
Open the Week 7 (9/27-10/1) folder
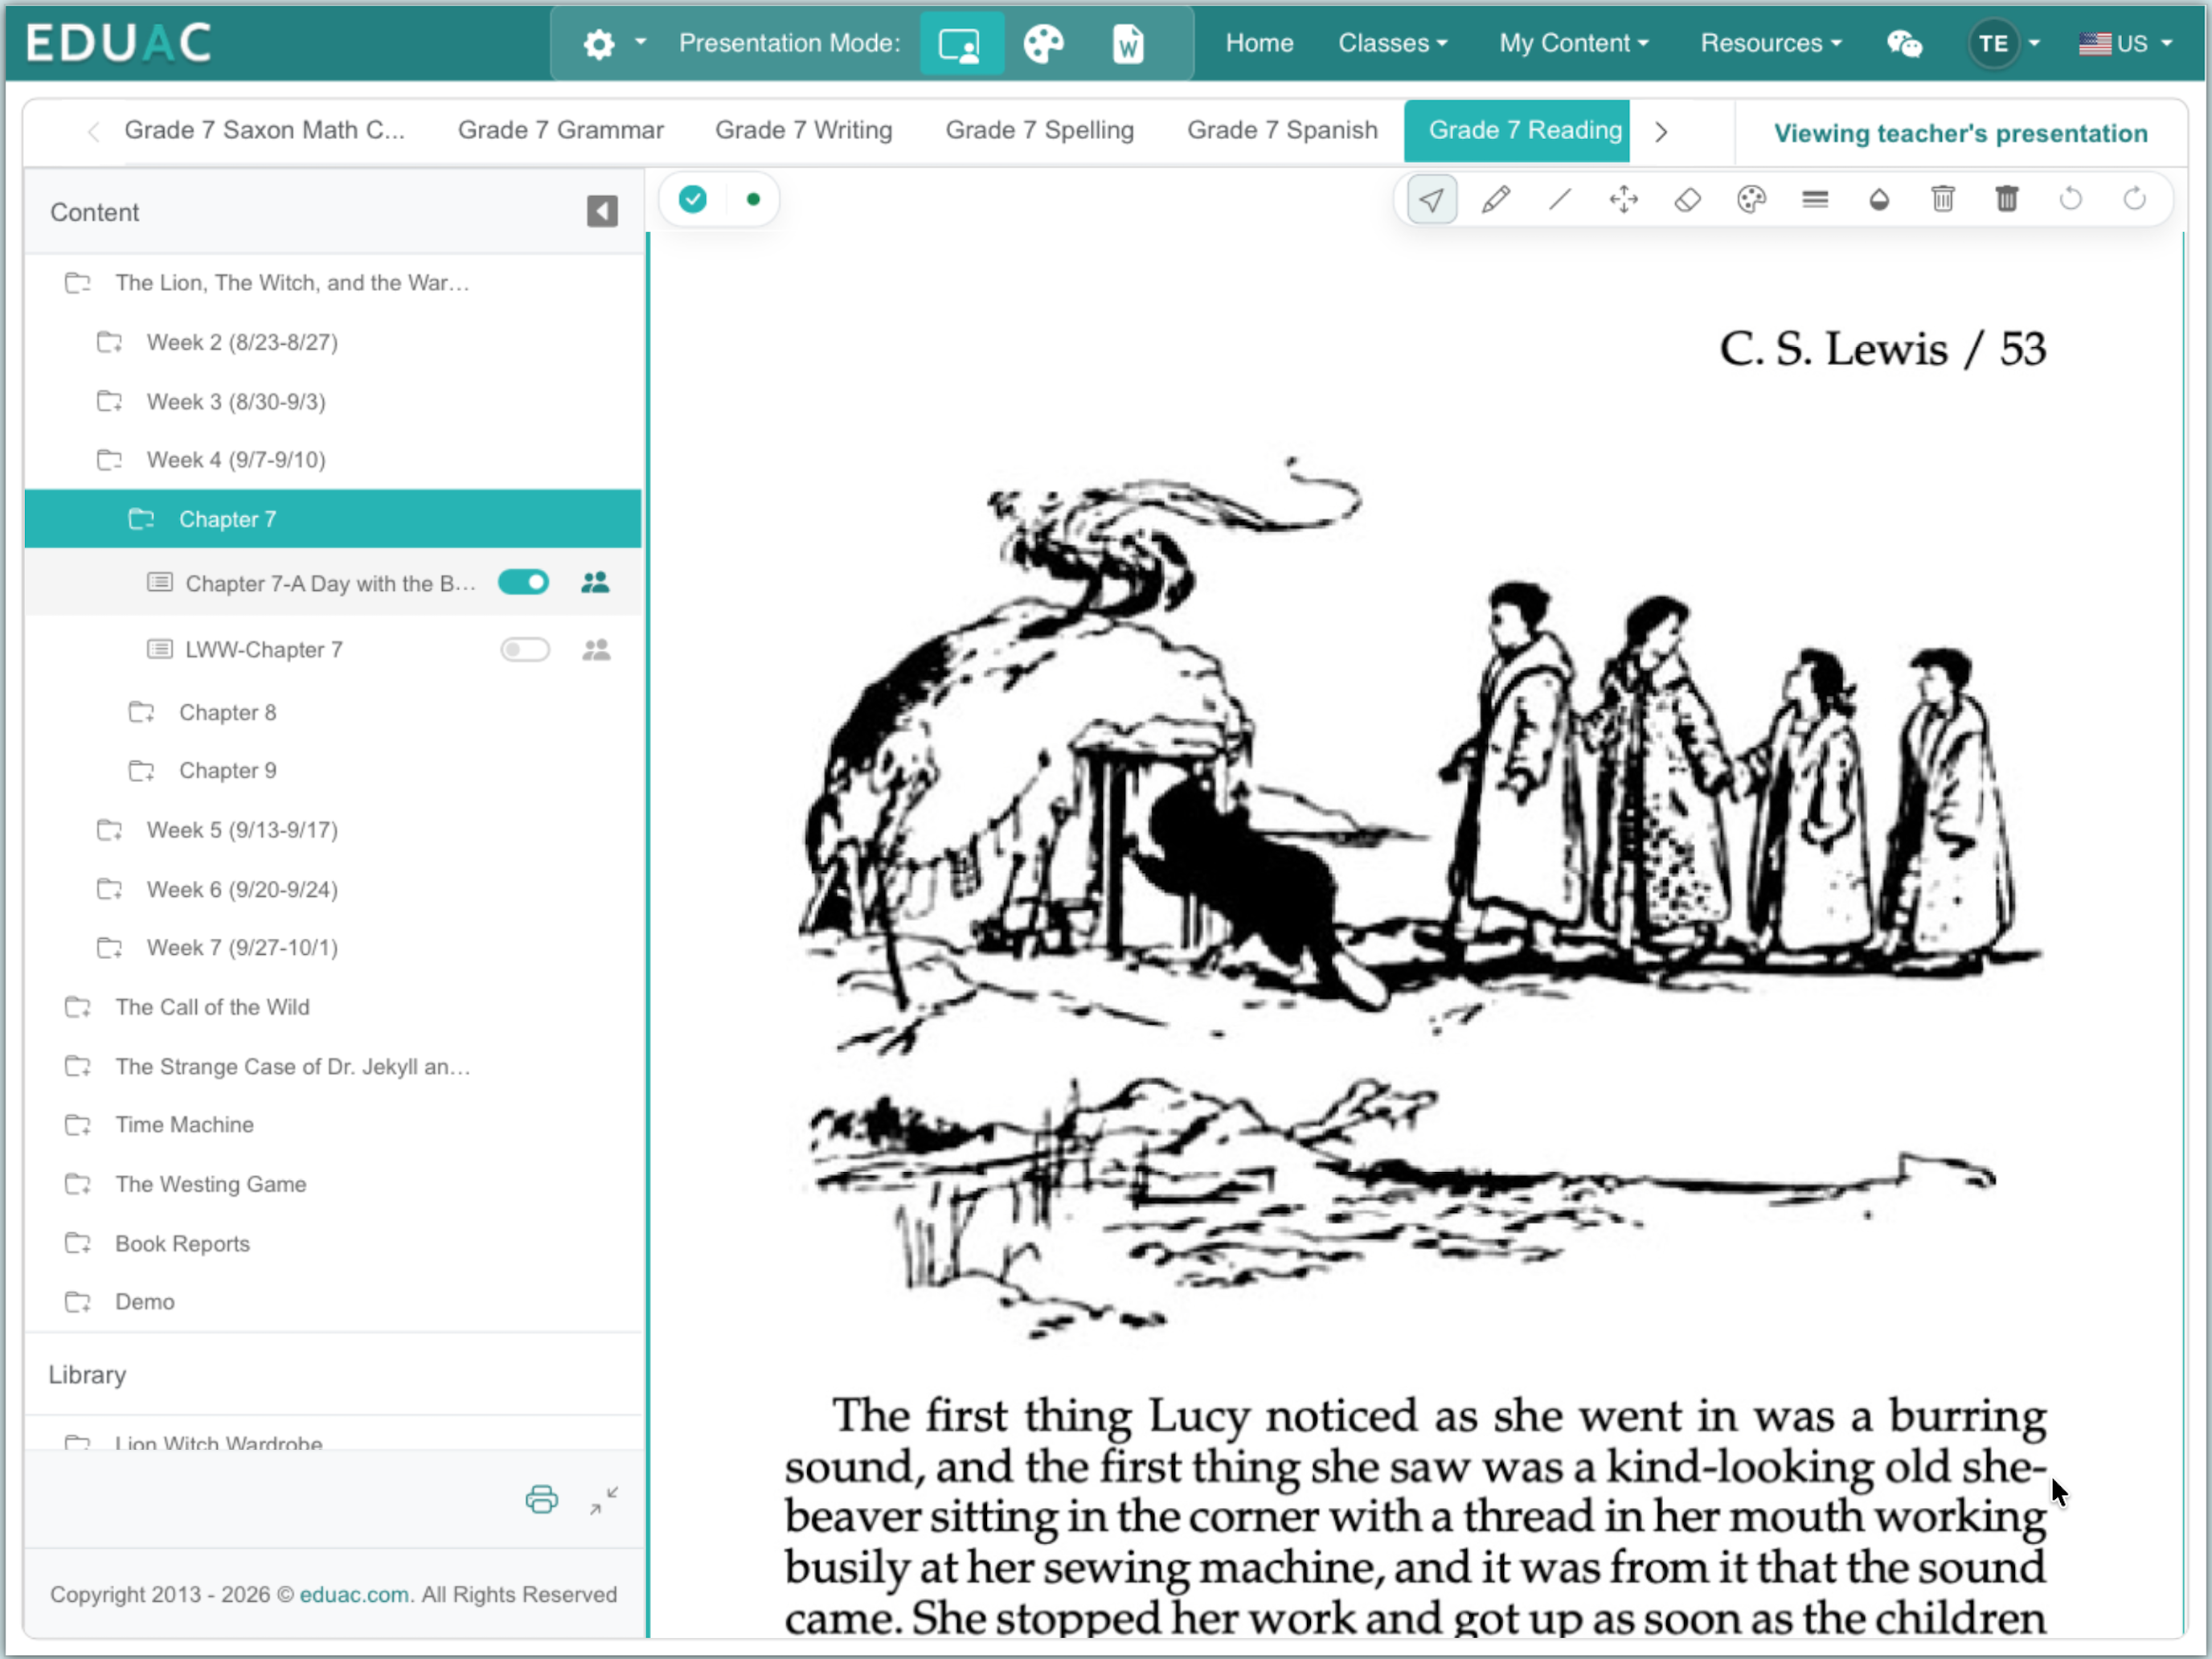click(241, 947)
